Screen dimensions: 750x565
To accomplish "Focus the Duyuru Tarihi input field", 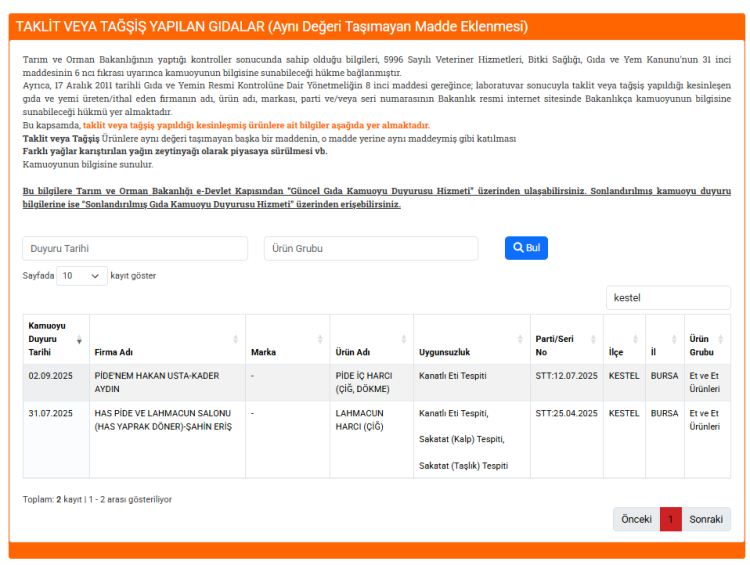I will pyautogui.click(x=135, y=248).
